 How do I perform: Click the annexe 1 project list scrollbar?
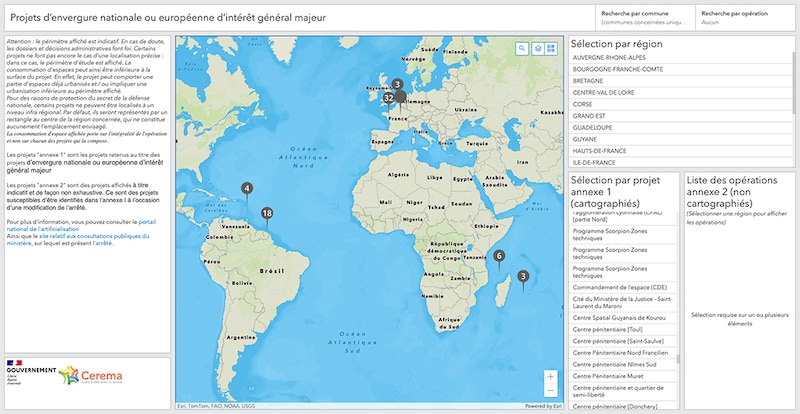pyautogui.click(x=678, y=359)
